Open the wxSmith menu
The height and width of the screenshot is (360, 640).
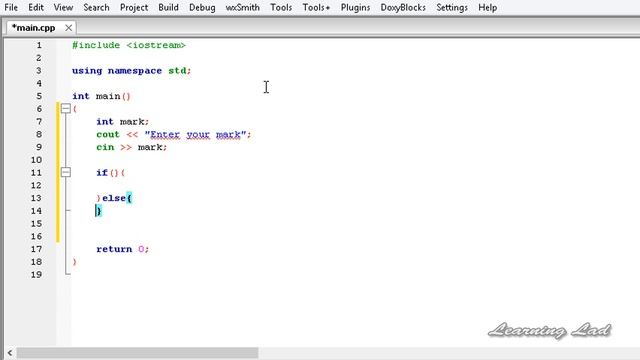242,7
